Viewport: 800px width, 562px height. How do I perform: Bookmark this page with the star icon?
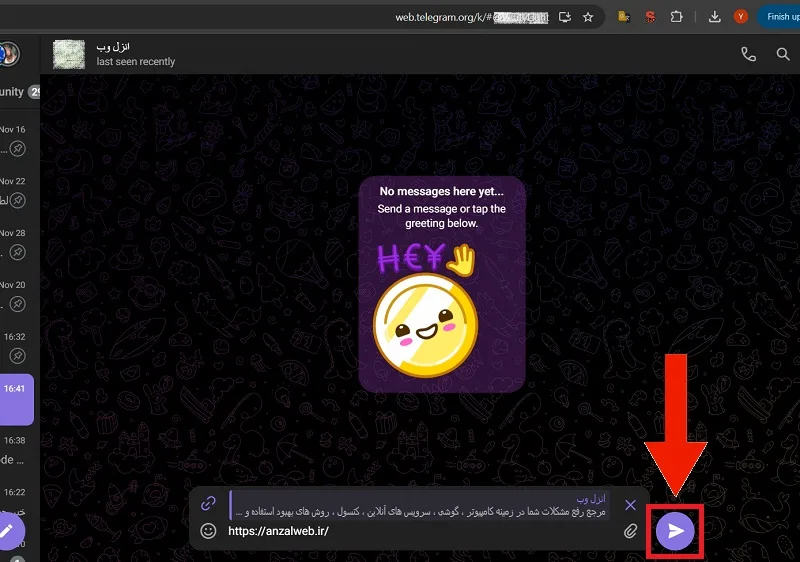pos(588,17)
